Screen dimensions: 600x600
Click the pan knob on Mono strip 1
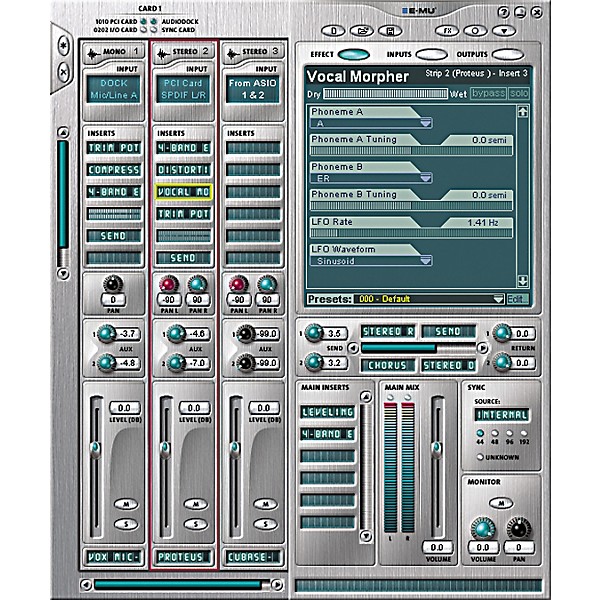tap(113, 284)
